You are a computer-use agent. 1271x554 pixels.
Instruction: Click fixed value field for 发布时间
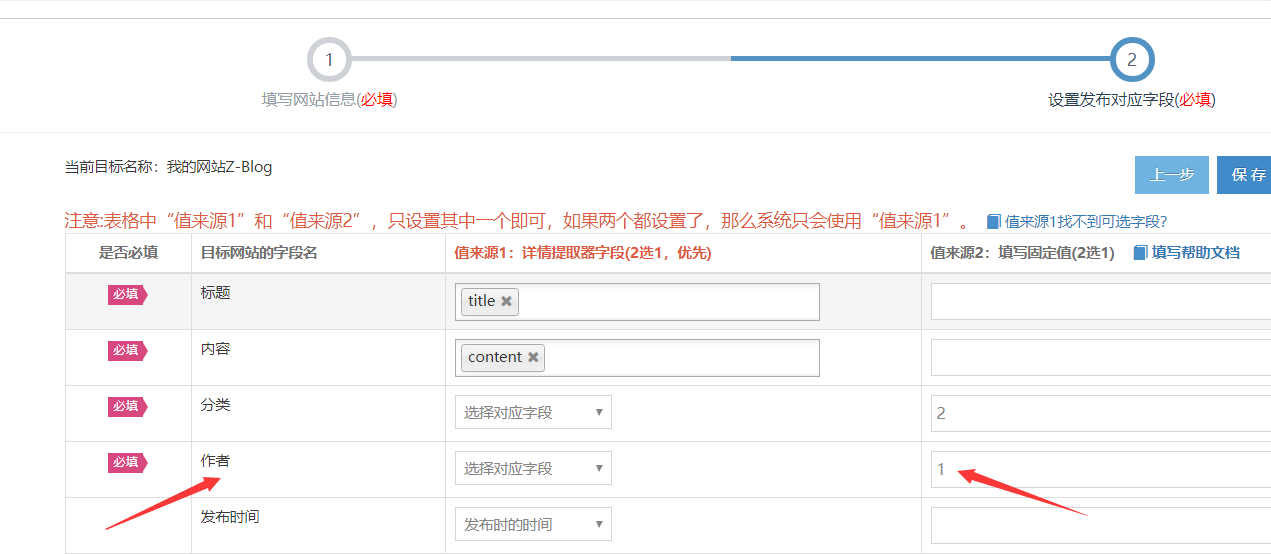[x=1101, y=525]
